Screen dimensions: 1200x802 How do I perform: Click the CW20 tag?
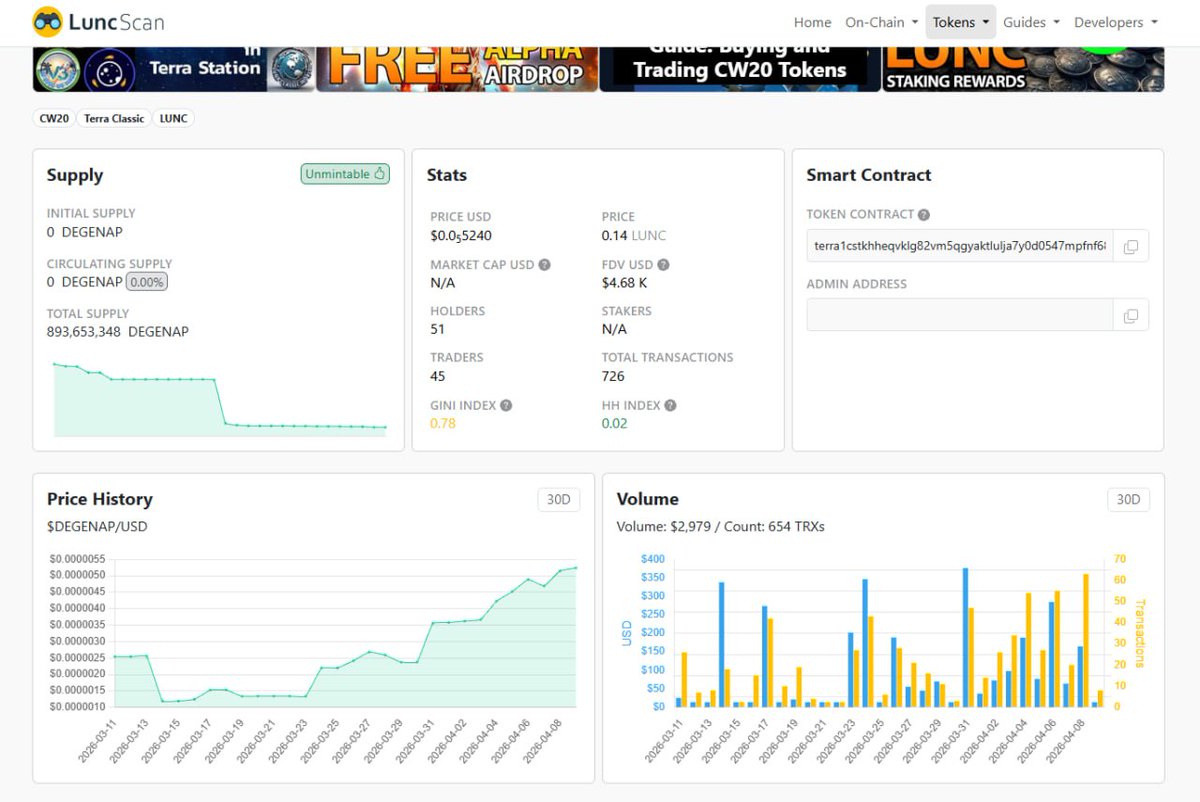click(54, 118)
